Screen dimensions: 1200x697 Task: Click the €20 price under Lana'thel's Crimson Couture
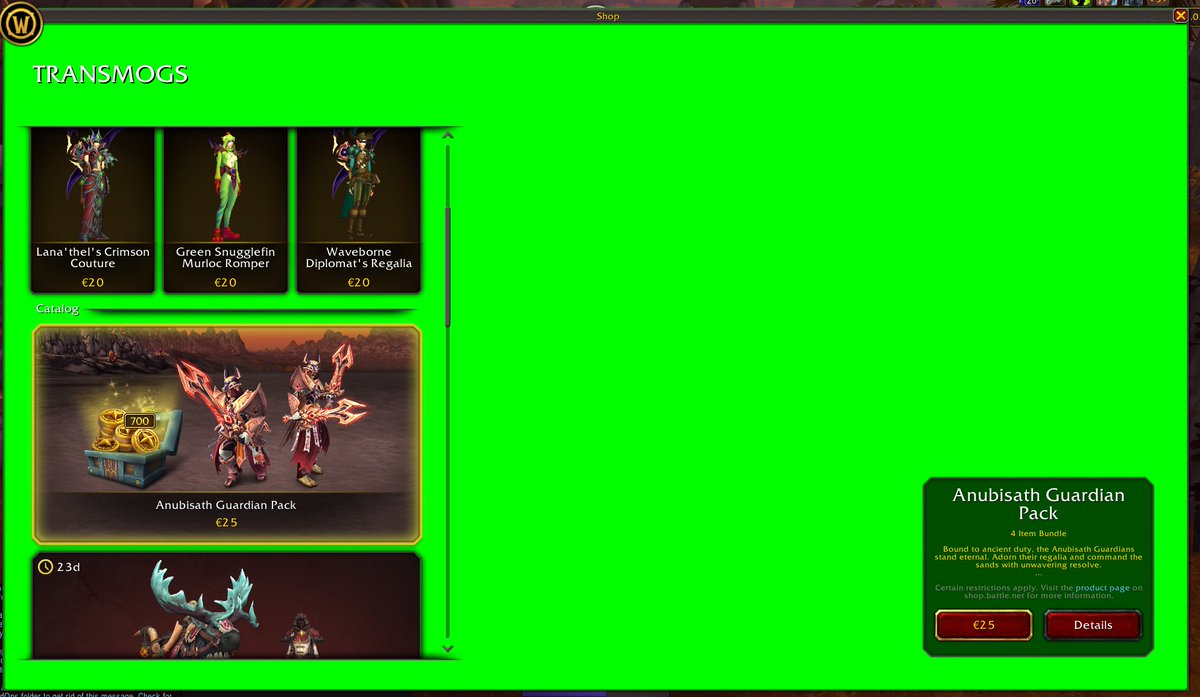[93, 283]
